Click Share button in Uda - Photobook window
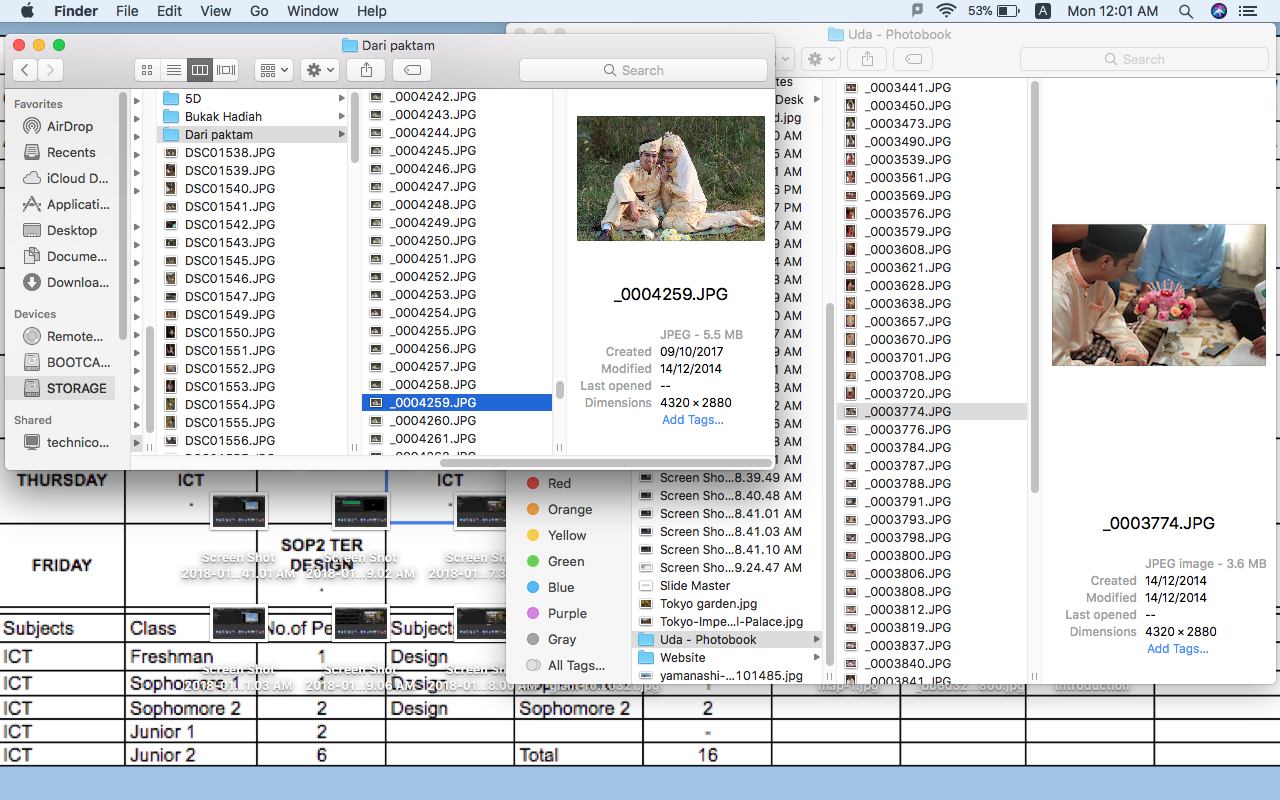The image size is (1280, 800). [867, 59]
